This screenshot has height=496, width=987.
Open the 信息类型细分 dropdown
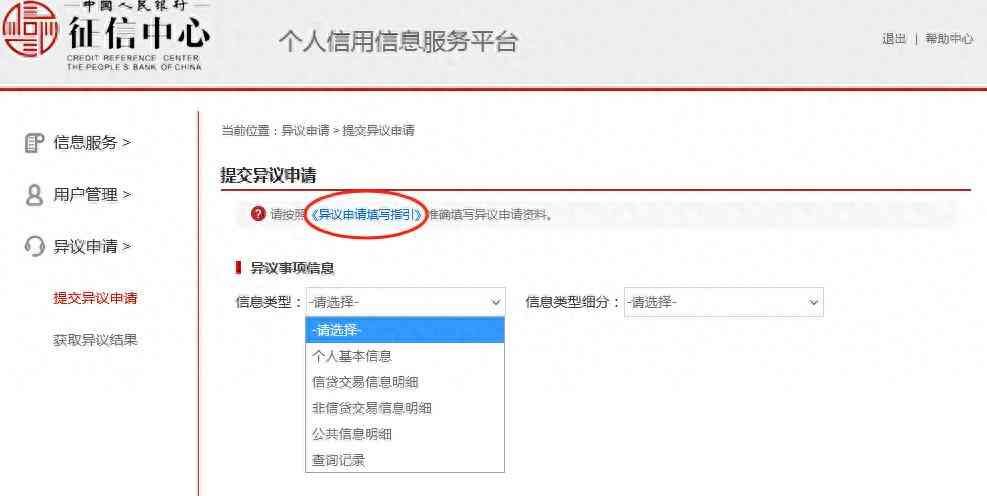[724, 303]
